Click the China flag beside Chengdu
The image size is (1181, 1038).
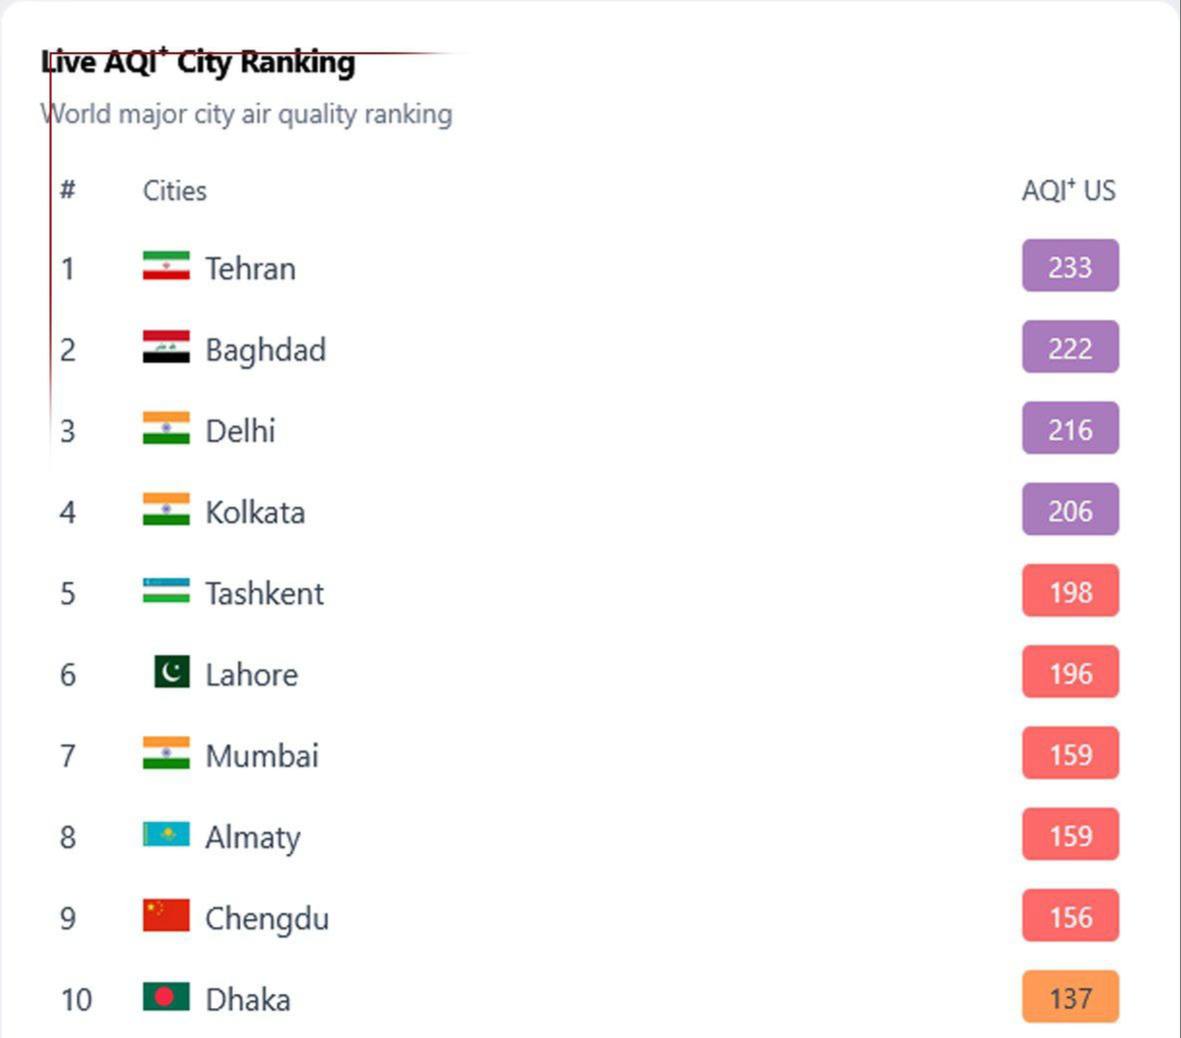pyautogui.click(x=166, y=915)
